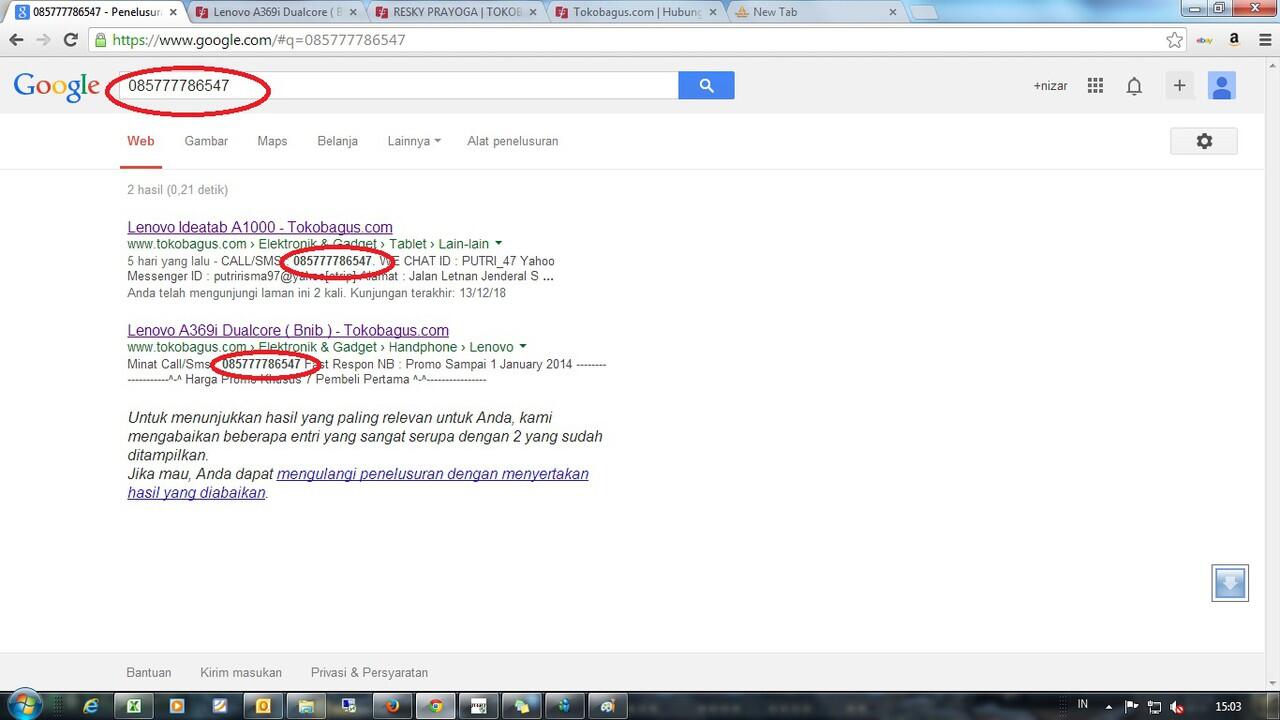This screenshot has height=720, width=1280.
Task: Bookmark this page with the star icon
Action: pyautogui.click(x=1175, y=40)
